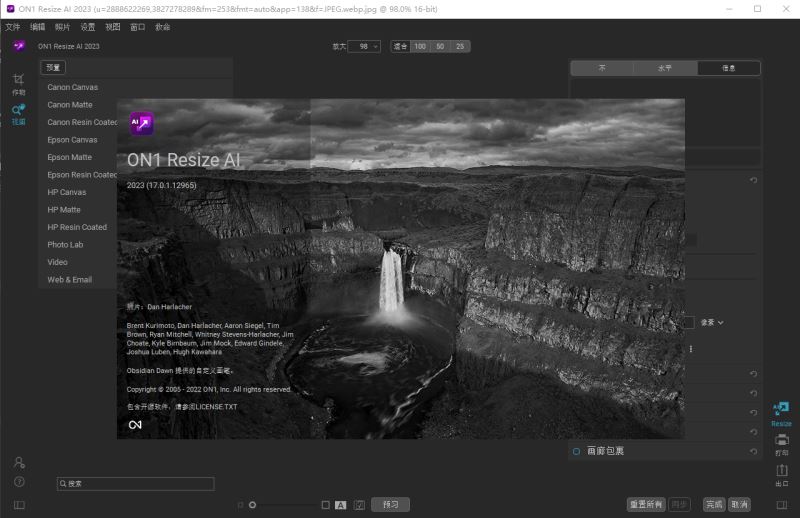Select the Web & Email preset category
This screenshot has height=518, width=800.
pos(69,280)
